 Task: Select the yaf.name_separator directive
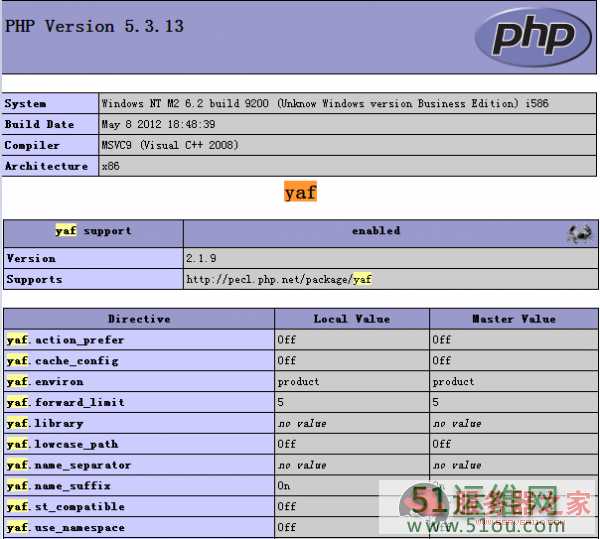click(139, 465)
